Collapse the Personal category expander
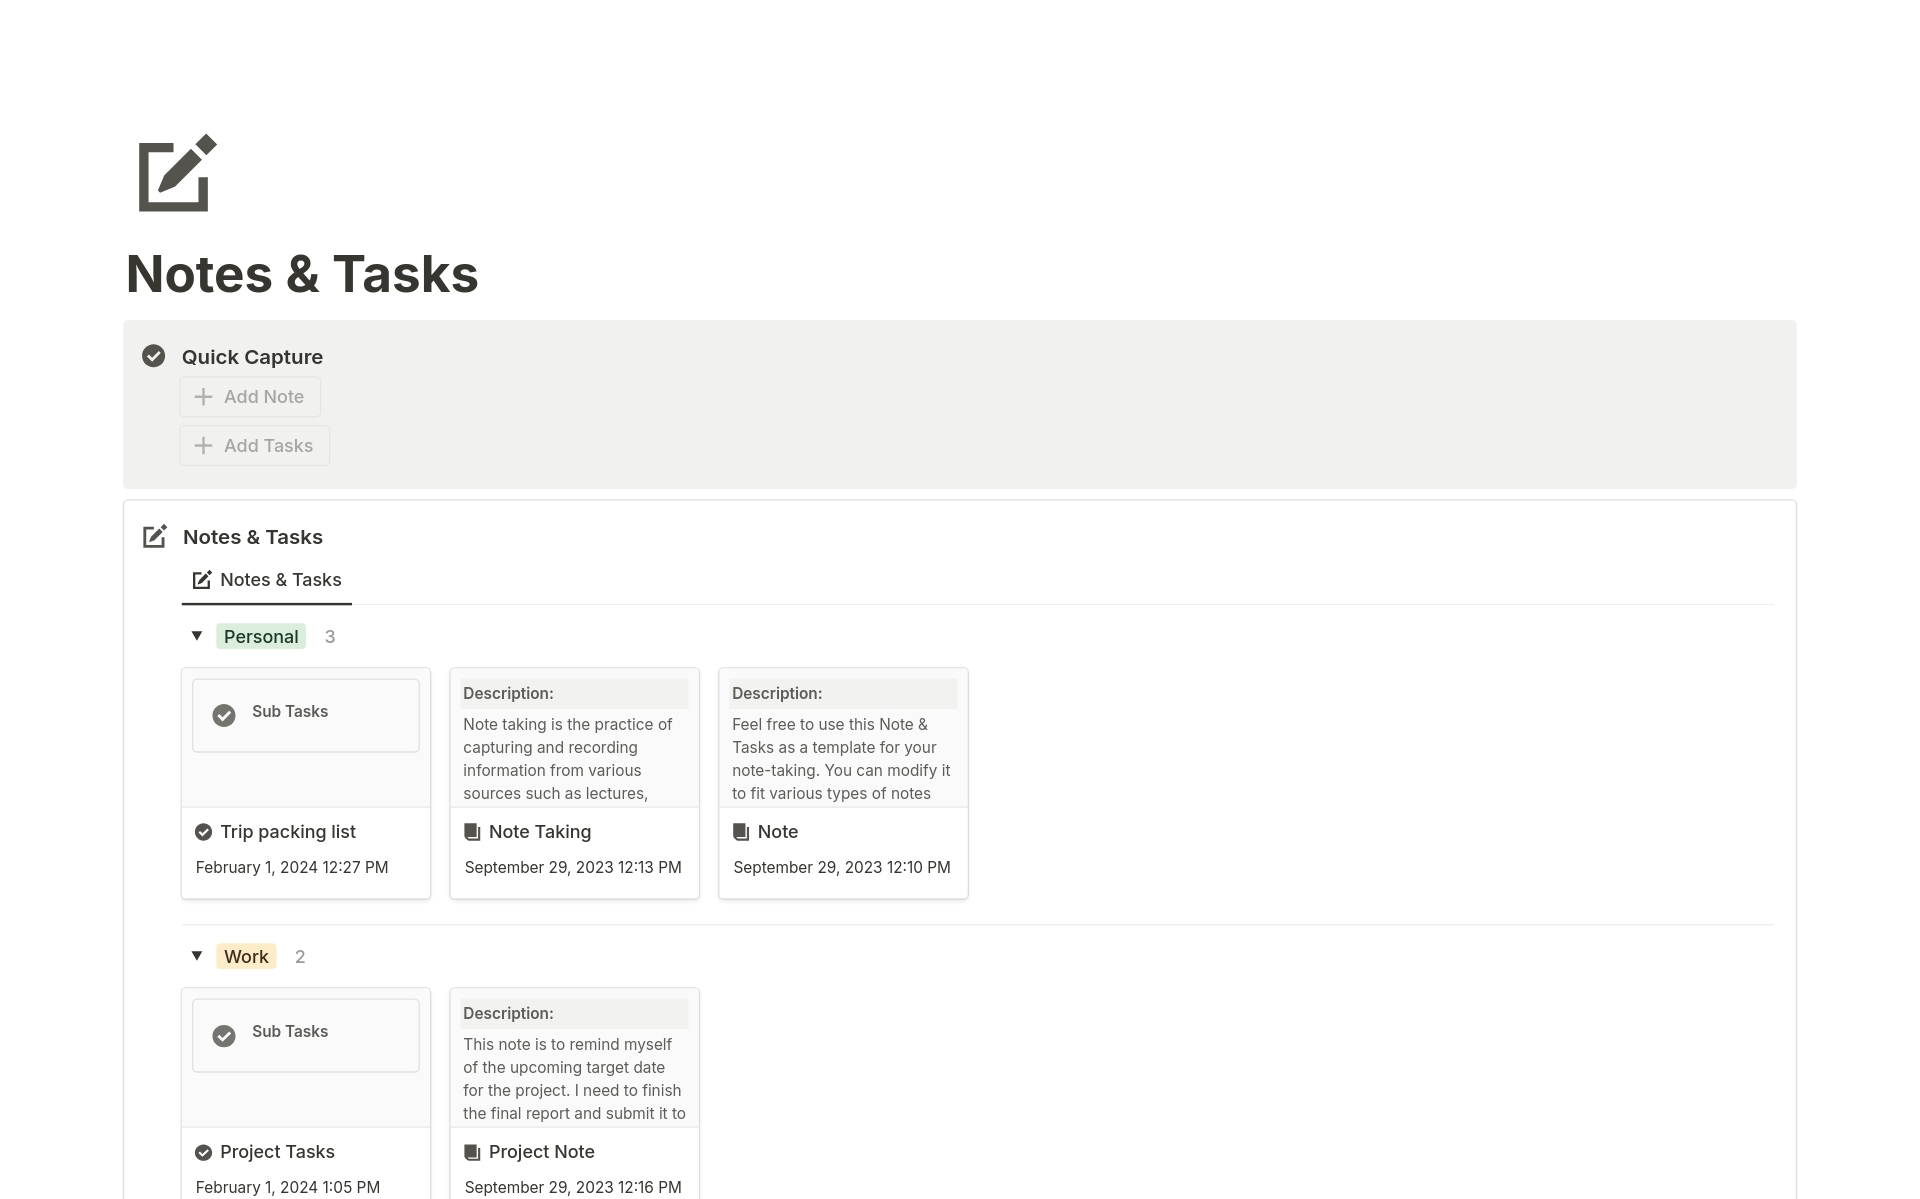This screenshot has width=1920, height=1199. [196, 635]
